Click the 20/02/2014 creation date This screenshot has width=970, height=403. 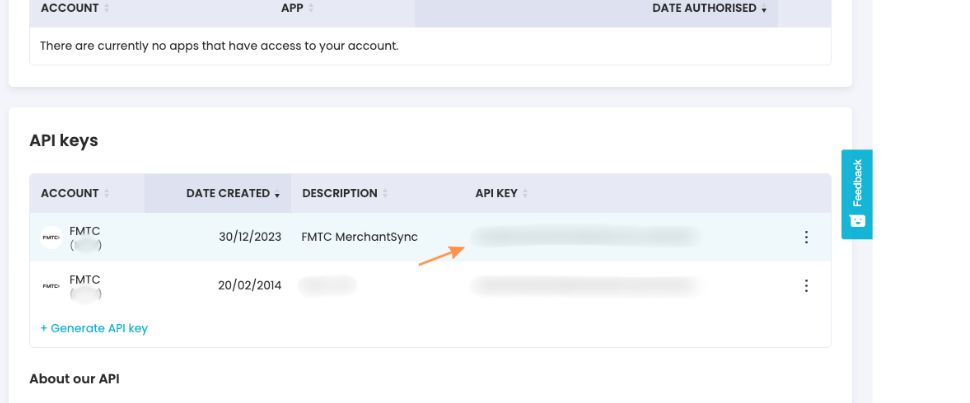pyautogui.click(x=250, y=286)
